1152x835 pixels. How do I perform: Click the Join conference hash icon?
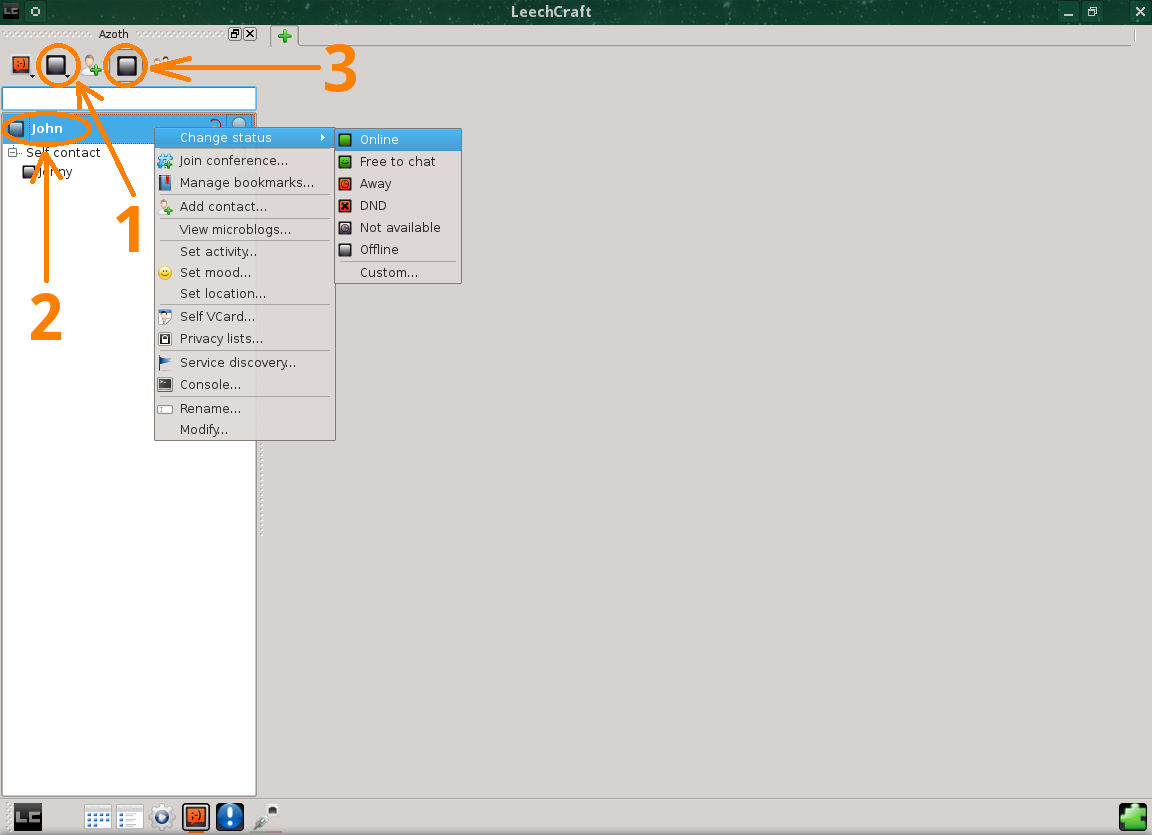point(165,161)
